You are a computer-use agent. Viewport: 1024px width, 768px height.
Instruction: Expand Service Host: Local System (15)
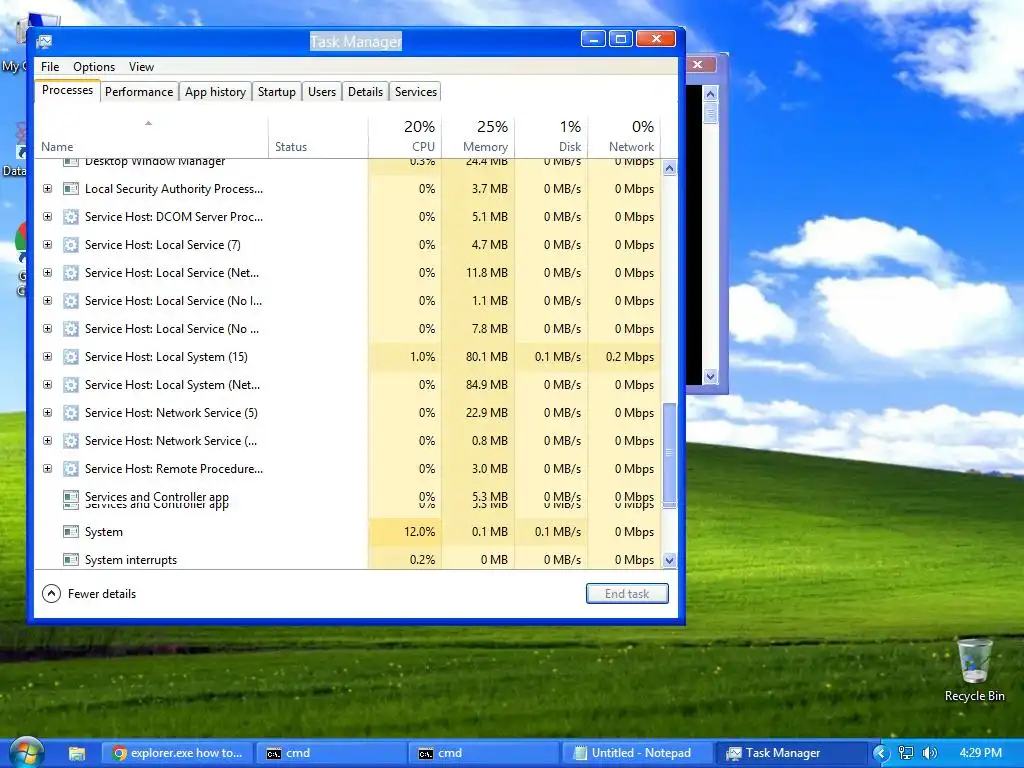[x=48, y=357]
